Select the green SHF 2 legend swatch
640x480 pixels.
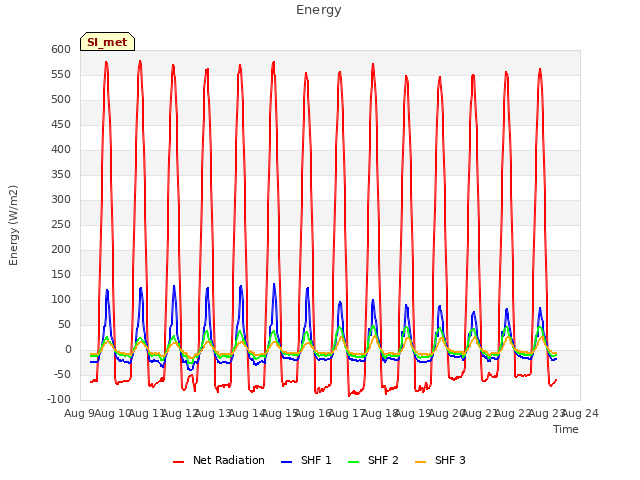tap(353, 462)
